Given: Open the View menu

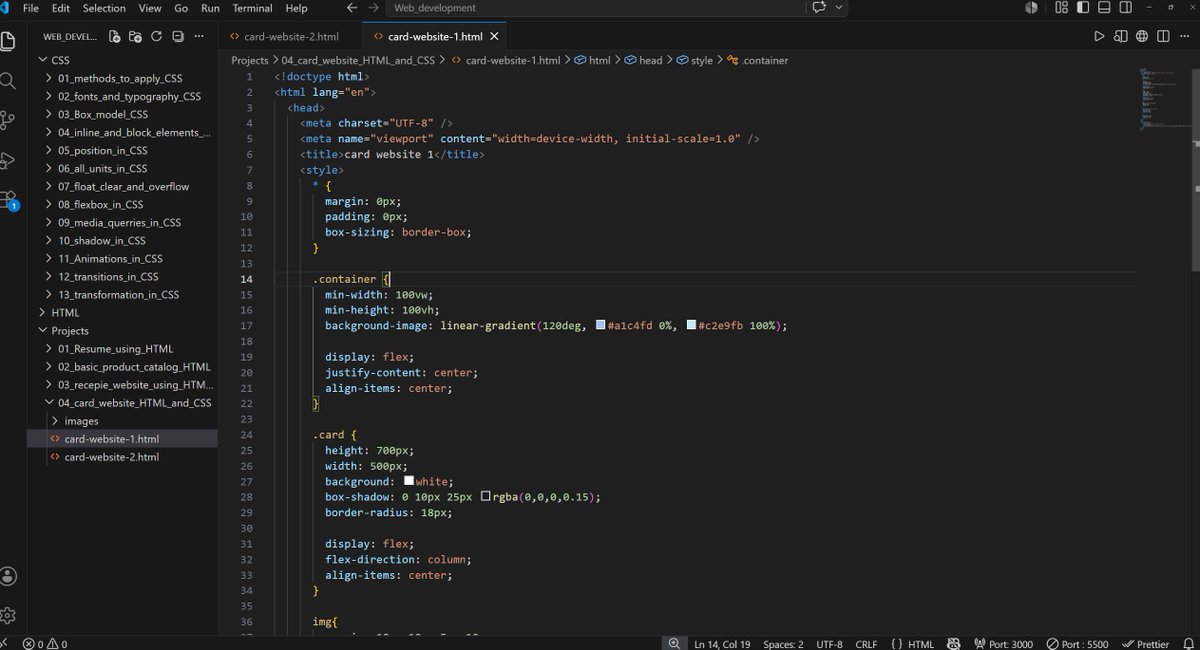Looking at the screenshot, I should point(150,8).
